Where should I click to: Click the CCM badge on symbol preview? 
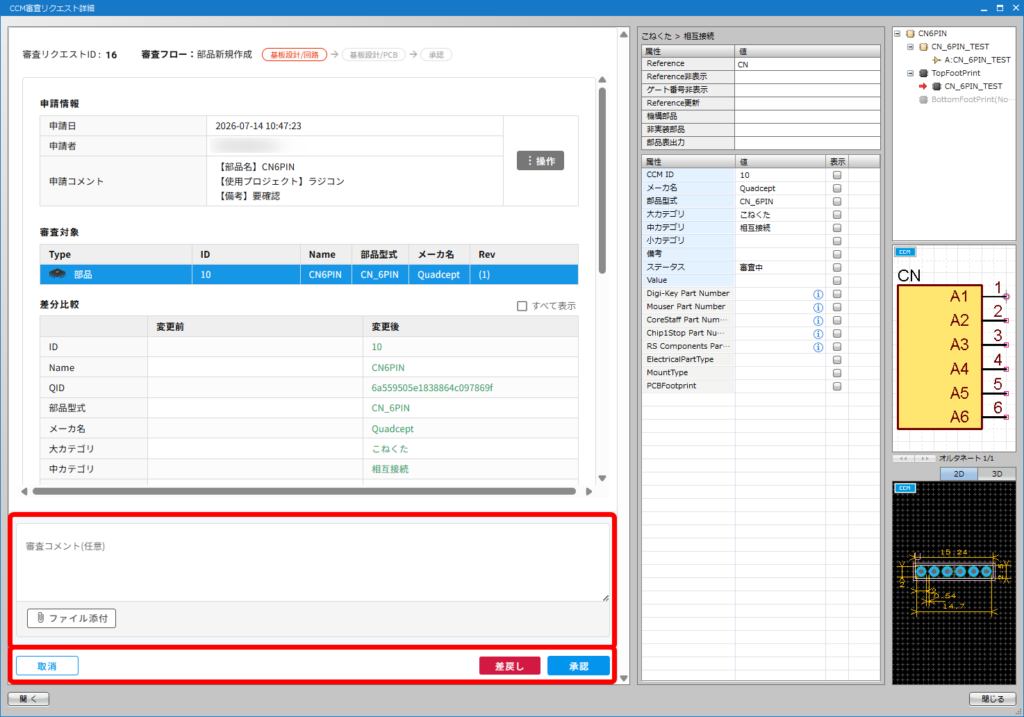point(904,251)
